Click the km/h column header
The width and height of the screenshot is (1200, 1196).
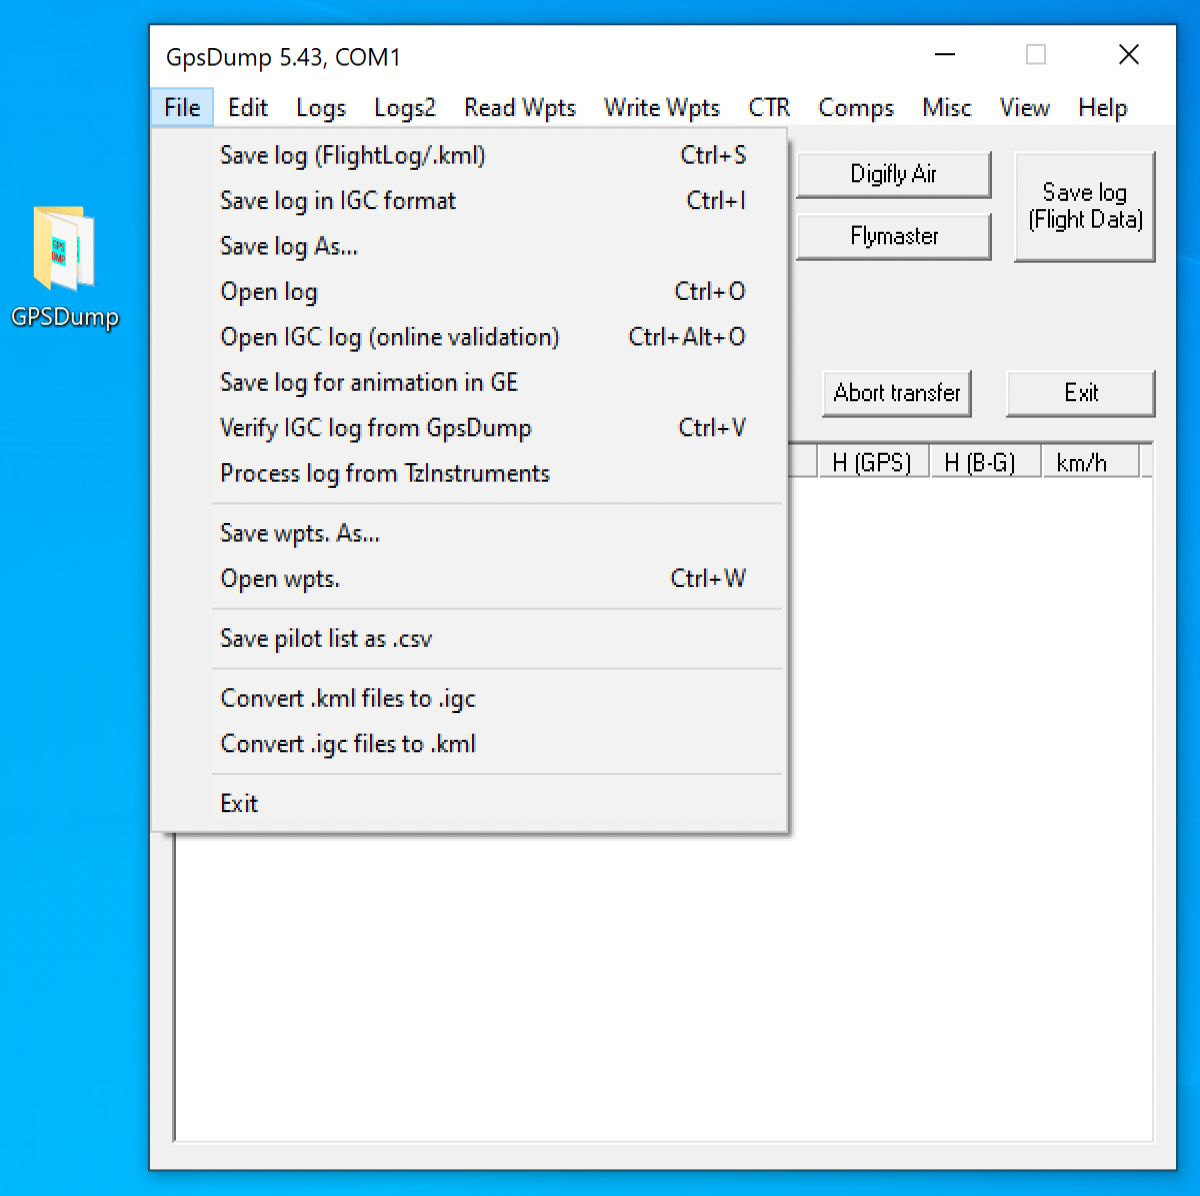coord(1081,463)
